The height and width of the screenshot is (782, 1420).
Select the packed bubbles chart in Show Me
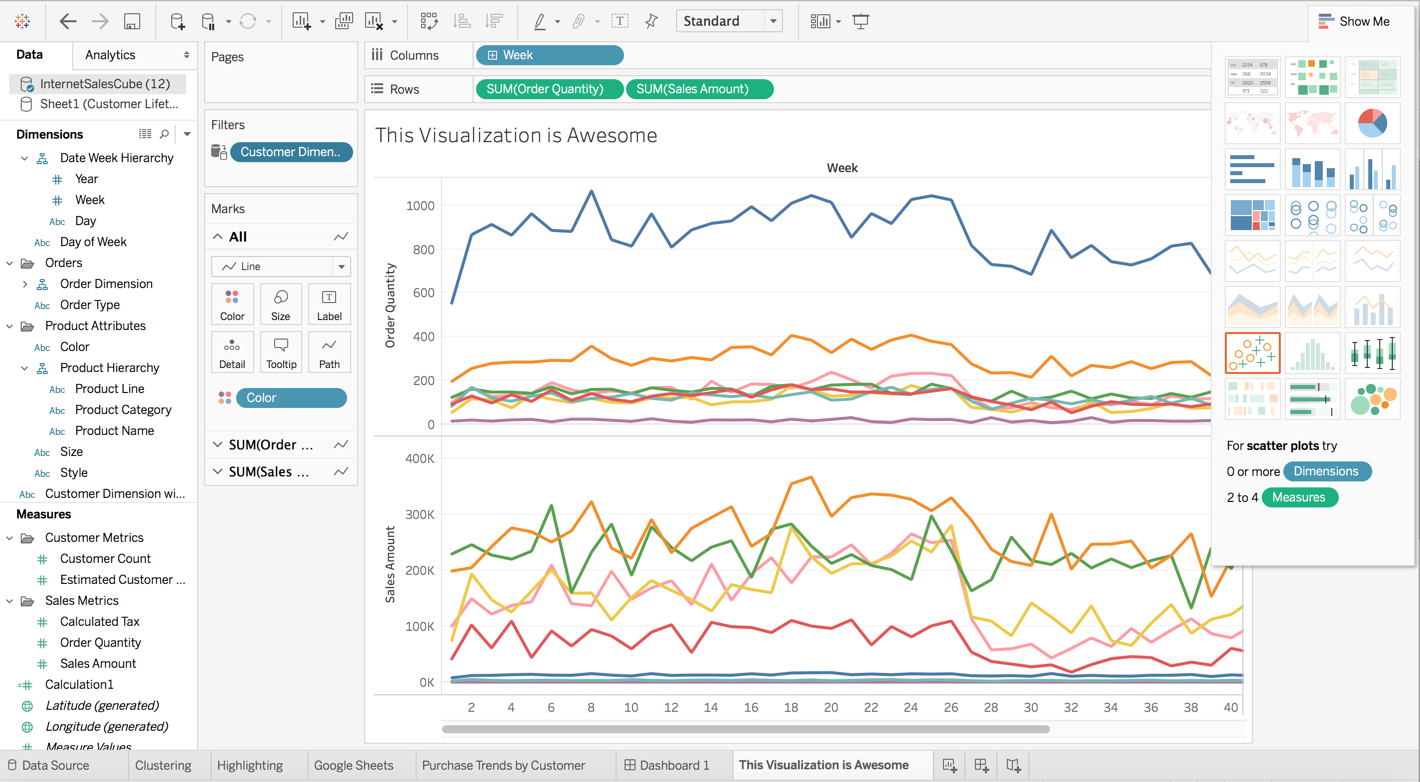(x=1372, y=397)
